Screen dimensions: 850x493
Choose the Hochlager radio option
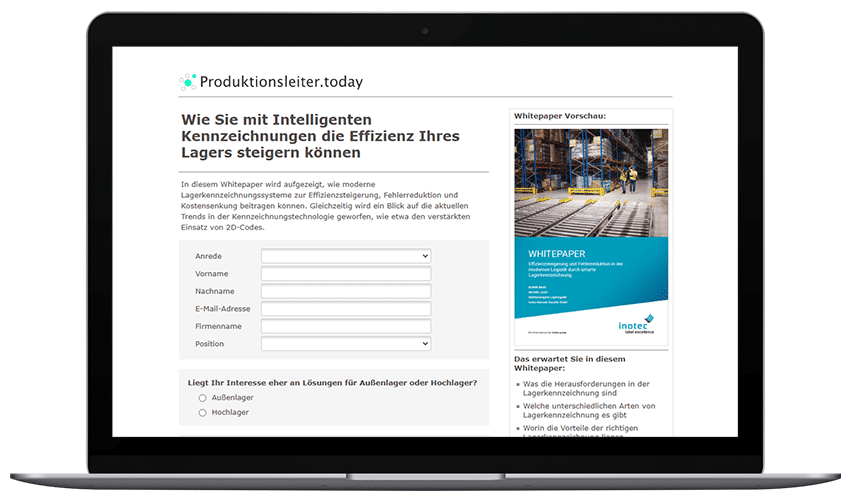click(x=203, y=412)
